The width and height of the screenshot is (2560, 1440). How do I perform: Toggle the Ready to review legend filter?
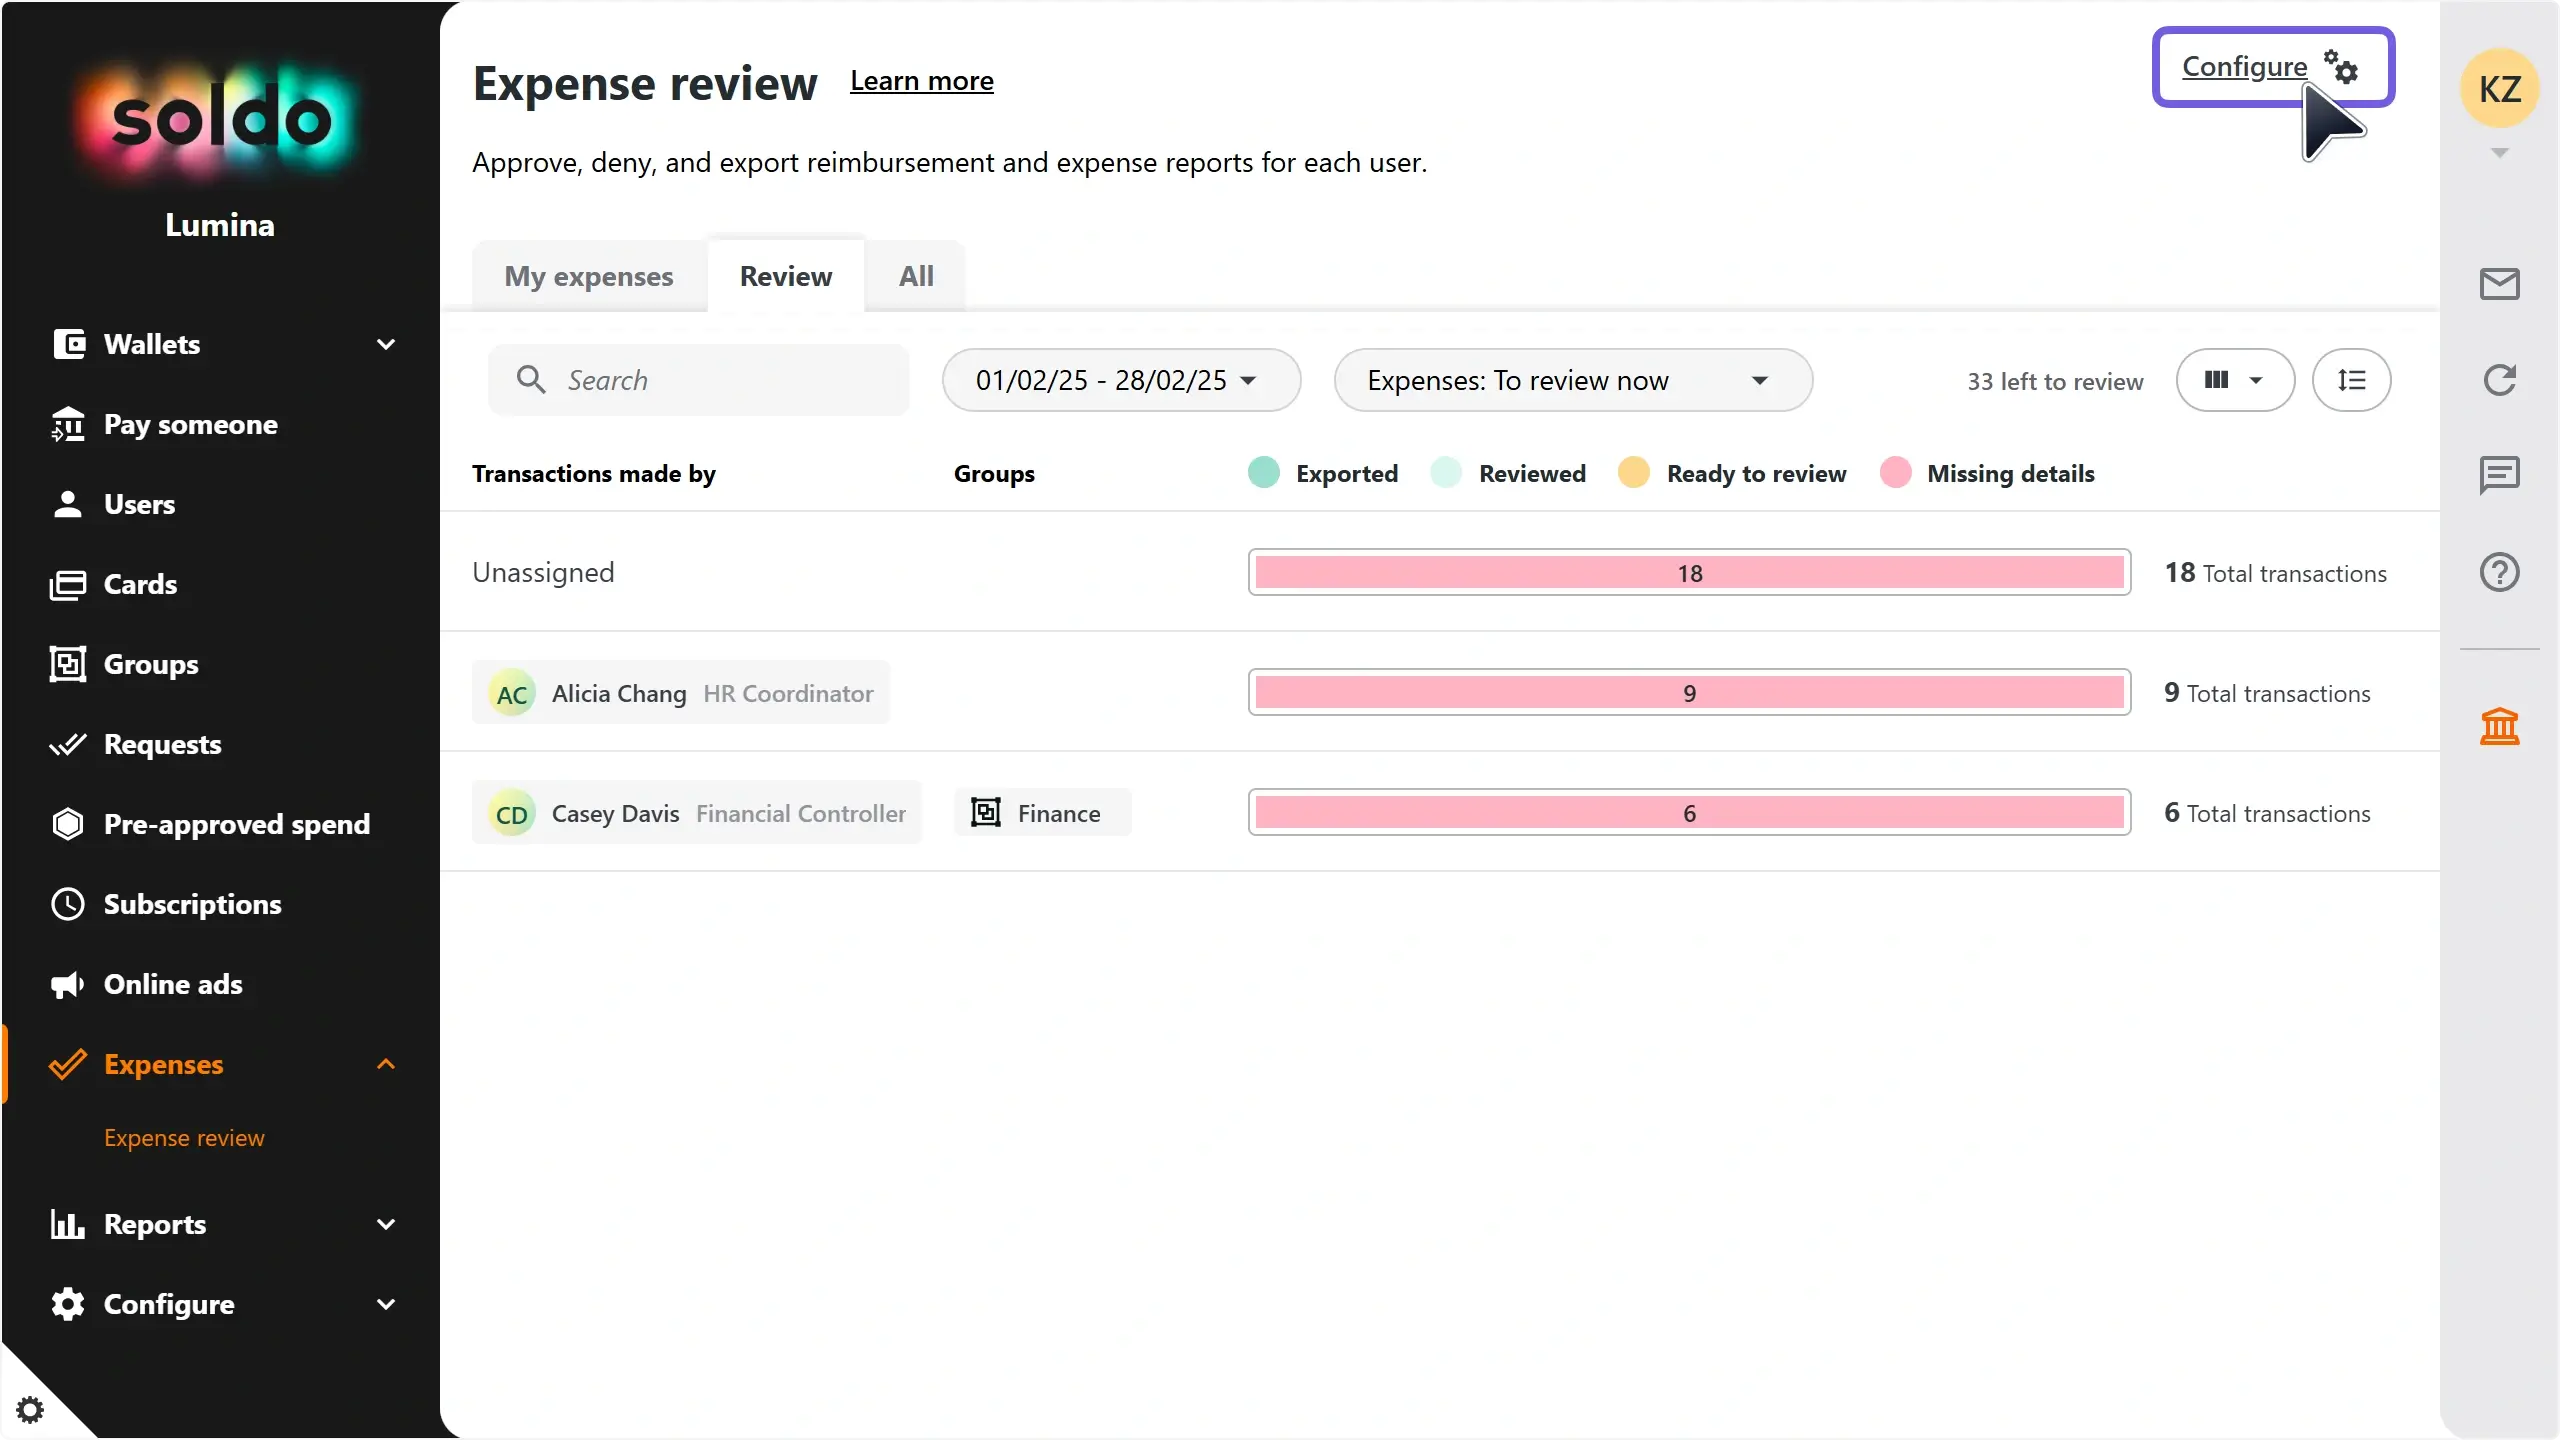[1732, 473]
